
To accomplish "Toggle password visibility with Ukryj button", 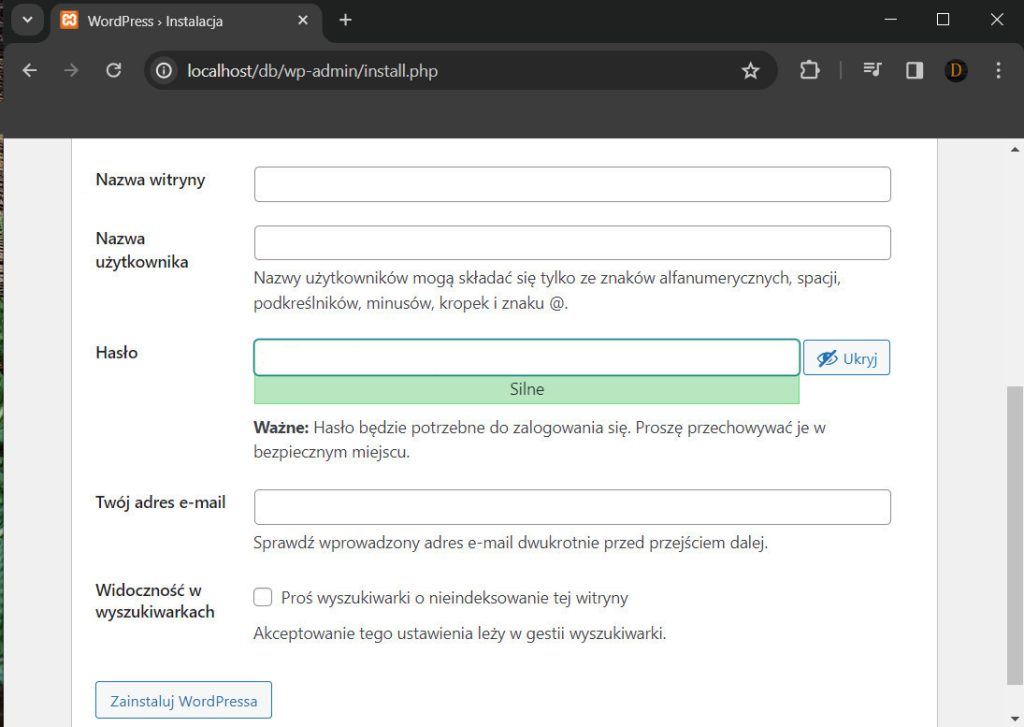I will (846, 358).
